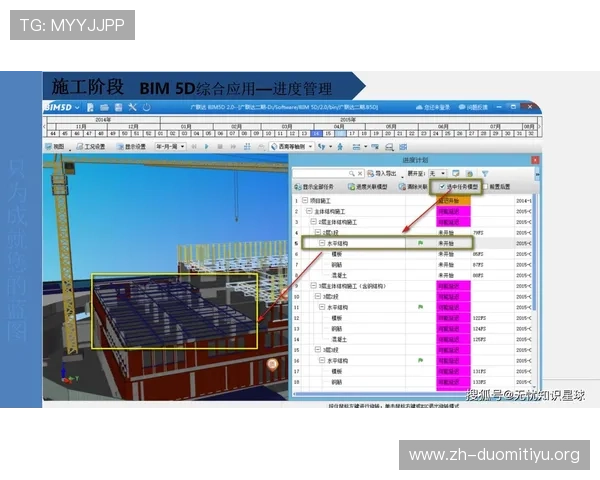Screen dimensions: 600x480
Task: Play the construction simulation
Action: coord(207,147)
